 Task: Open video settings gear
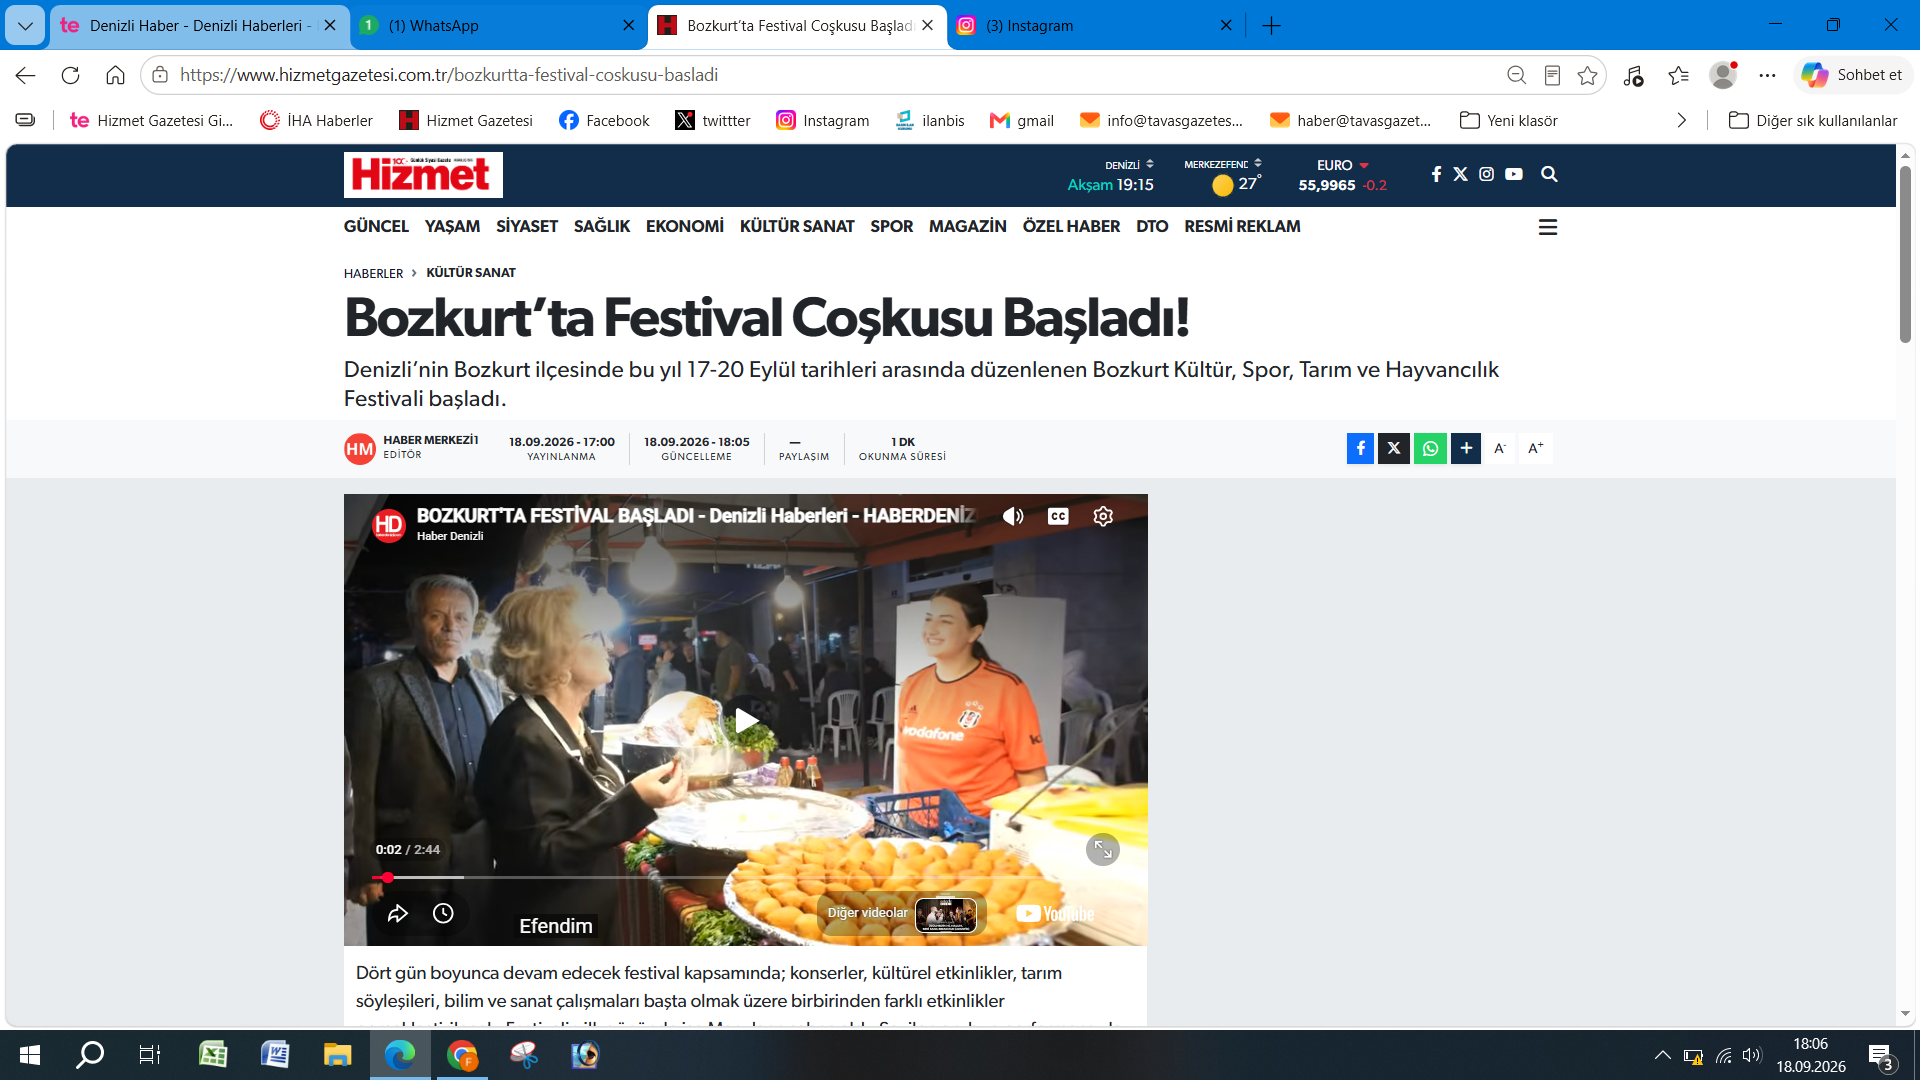[1103, 516]
